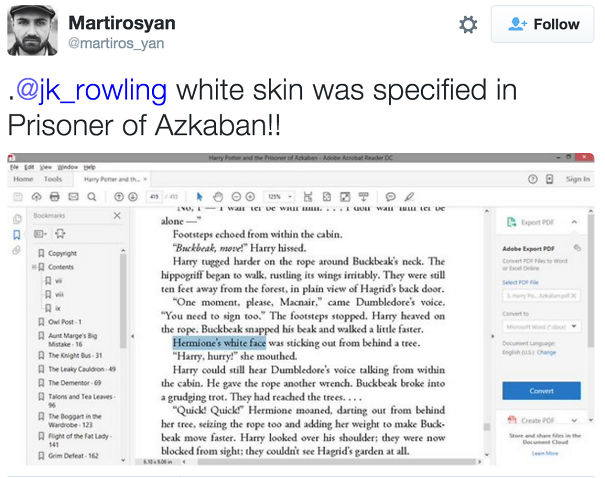Viewport: 605px width, 478px height.
Task: Select The Dementor - 69 bookmark
Action: pyautogui.click(x=74, y=383)
